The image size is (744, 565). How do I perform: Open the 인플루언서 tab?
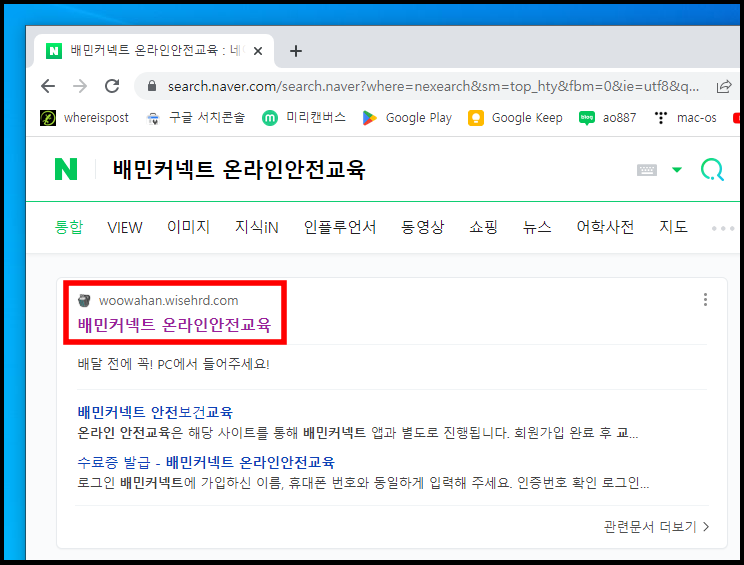tap(340, 227)
